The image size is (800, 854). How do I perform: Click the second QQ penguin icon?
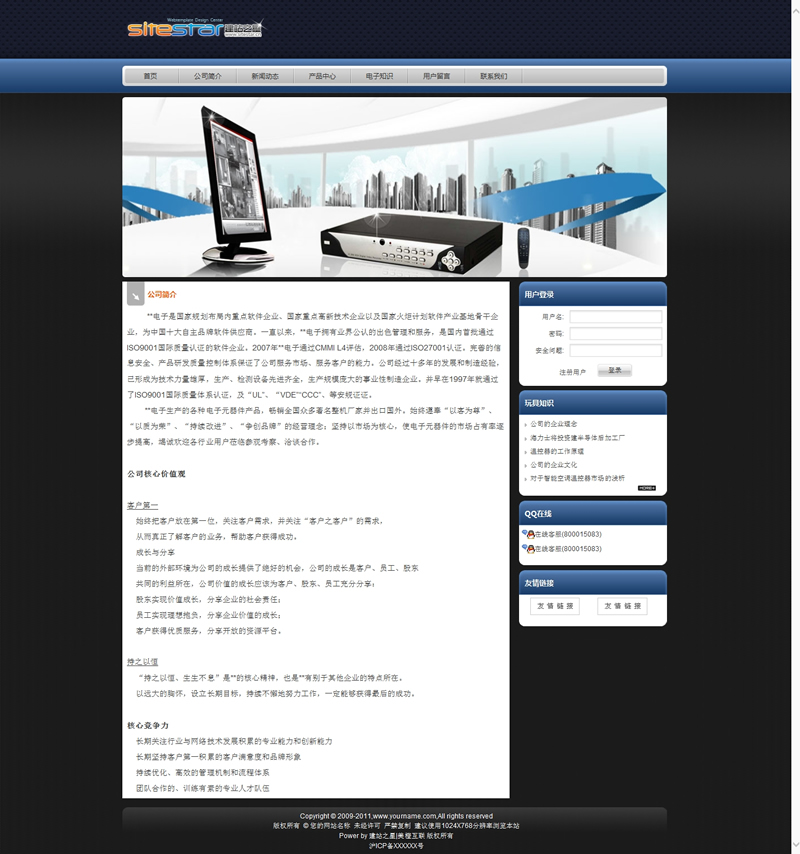527,549
